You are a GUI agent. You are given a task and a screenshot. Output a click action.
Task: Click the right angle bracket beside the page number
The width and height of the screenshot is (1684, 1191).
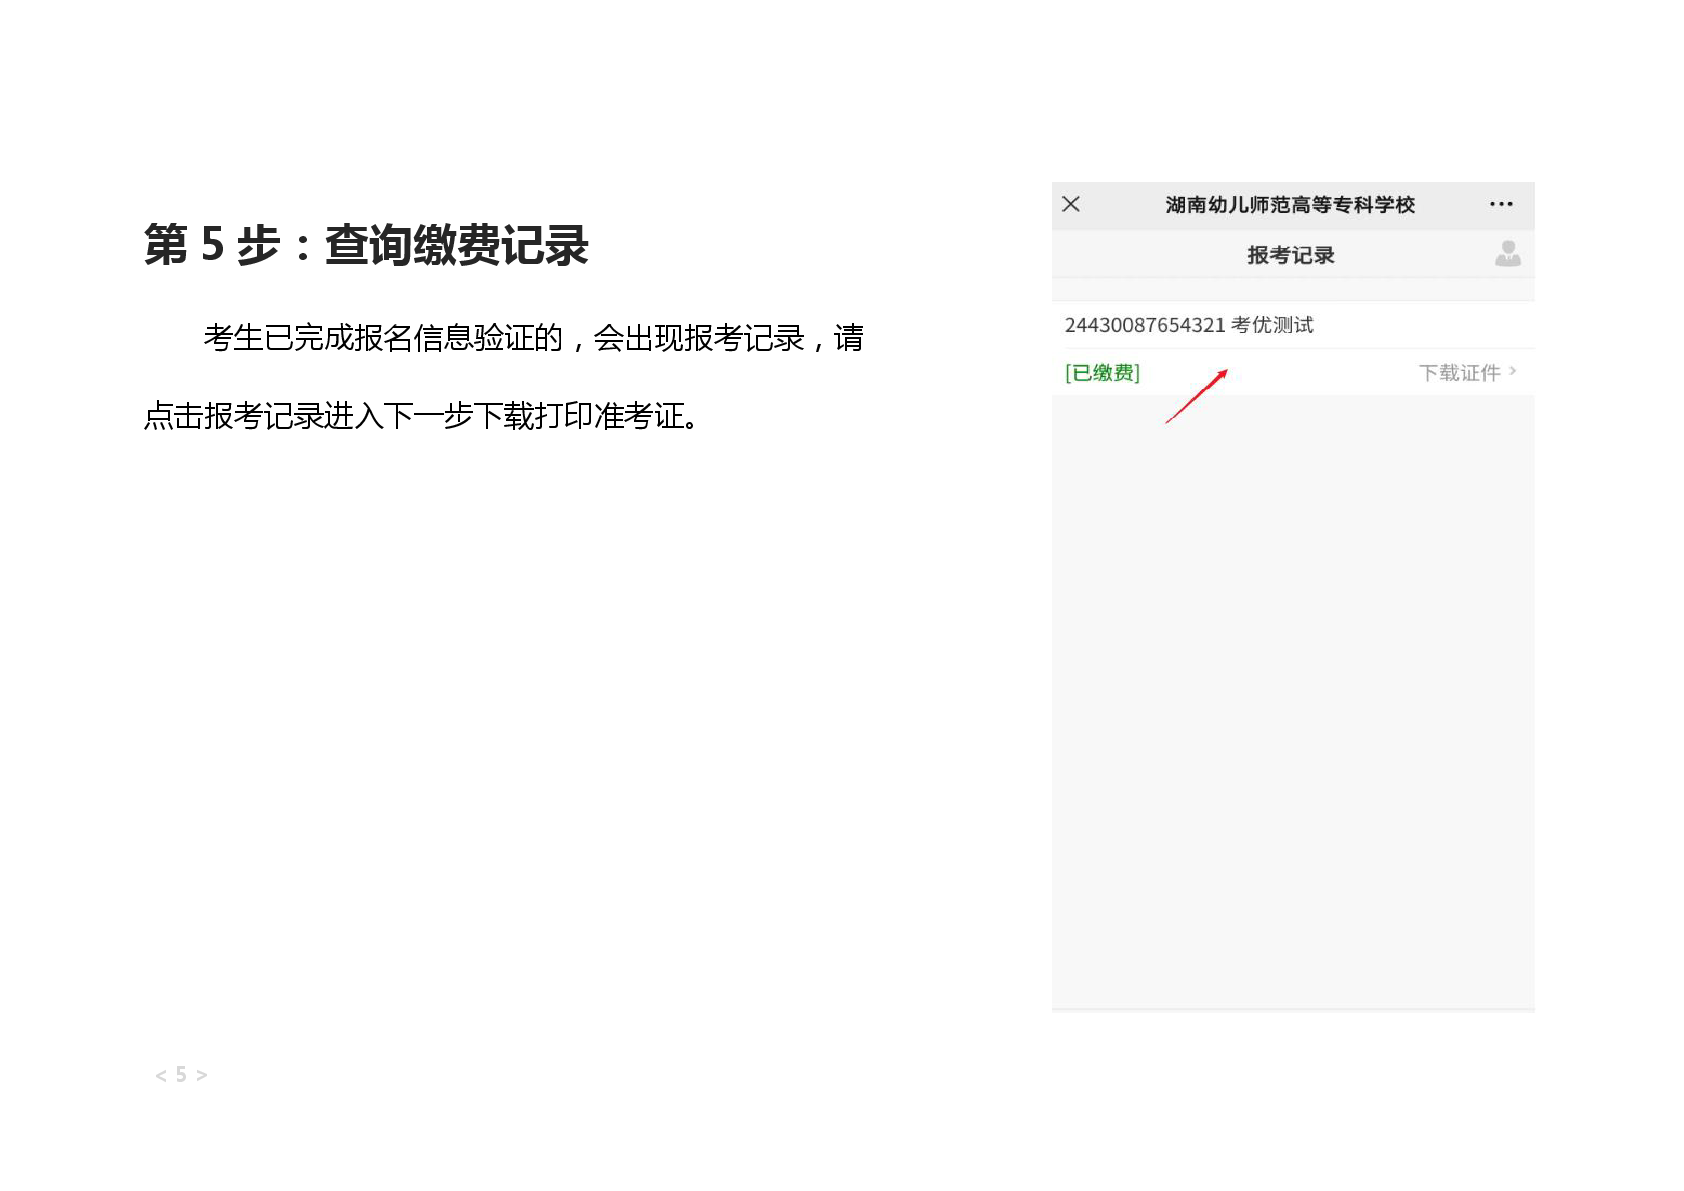point(202,1076)
